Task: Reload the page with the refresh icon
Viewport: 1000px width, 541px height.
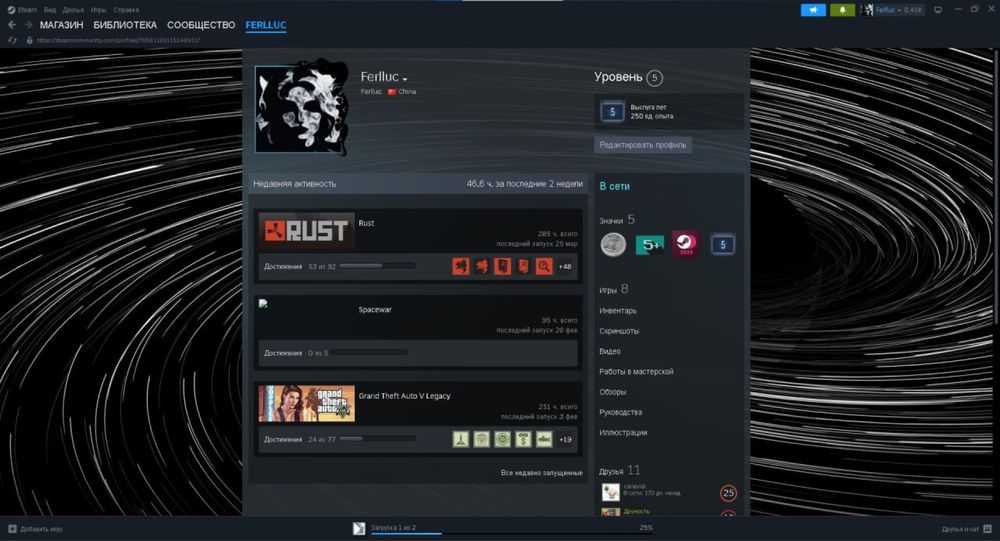Action: (x=12, y=40)
